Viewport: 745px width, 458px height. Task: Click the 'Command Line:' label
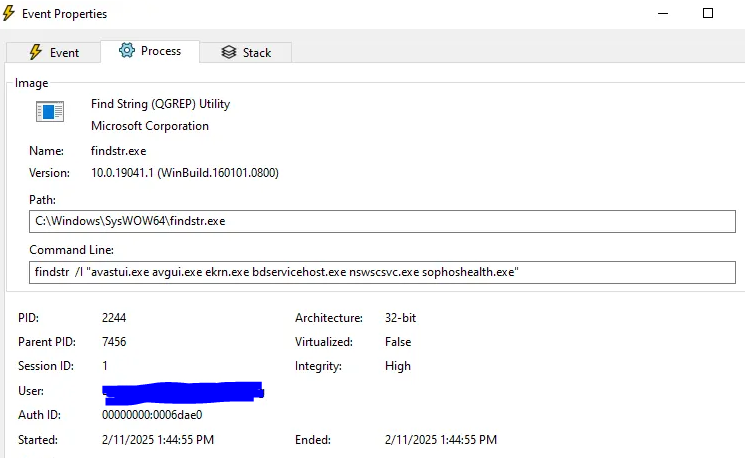(71, 250)
